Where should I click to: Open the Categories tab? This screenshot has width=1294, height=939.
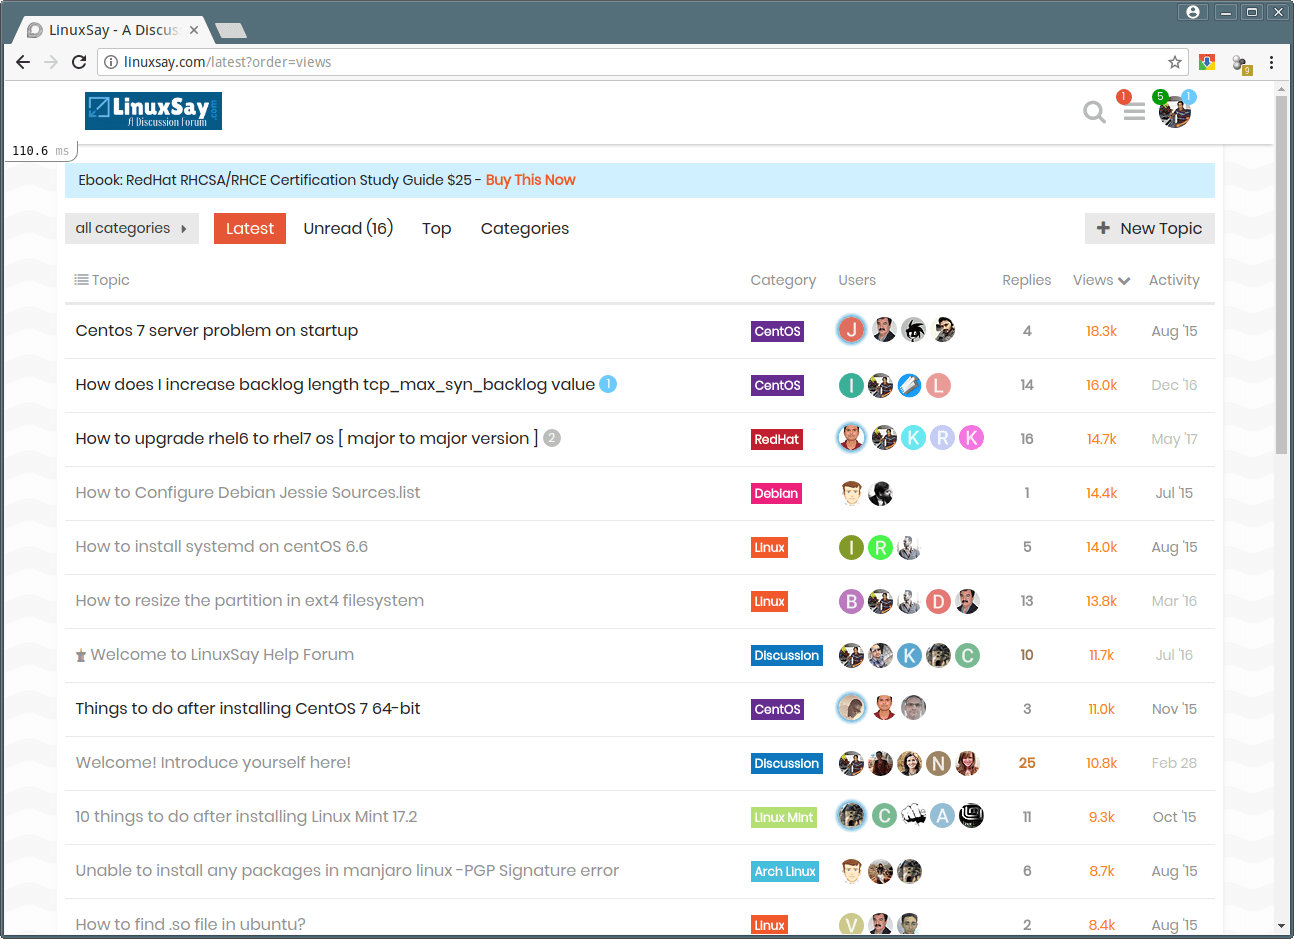tap(525, 228)
